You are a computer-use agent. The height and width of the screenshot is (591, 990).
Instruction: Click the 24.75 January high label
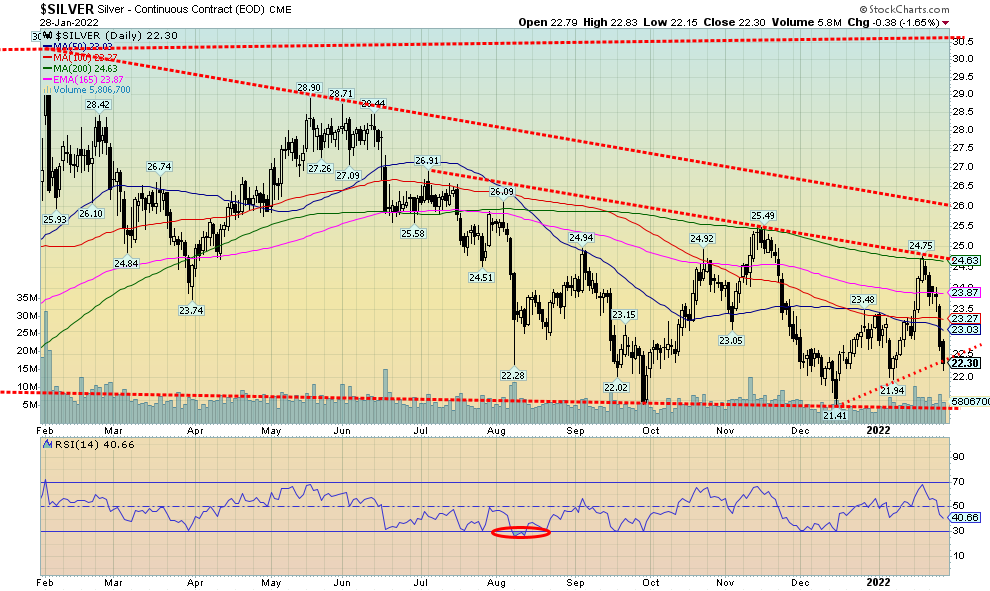tap(921, 246)
